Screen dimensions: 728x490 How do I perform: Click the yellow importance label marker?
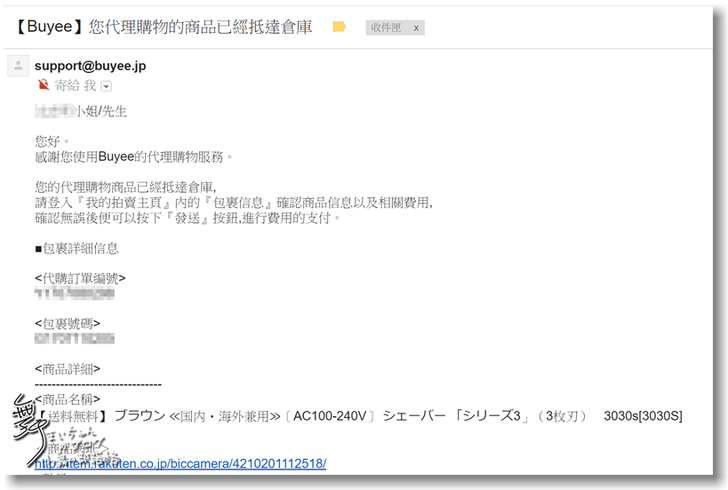pyautogui.click(x=339, y=27)
